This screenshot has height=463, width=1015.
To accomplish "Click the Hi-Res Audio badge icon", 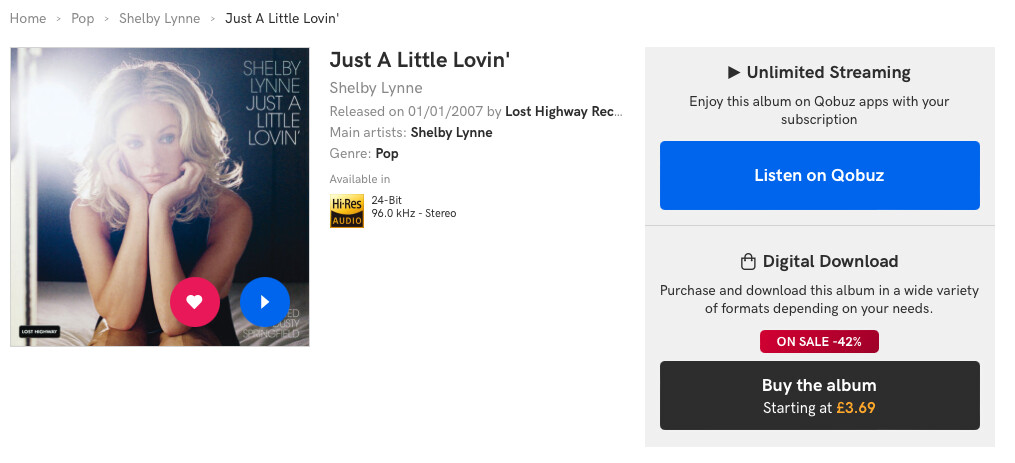I will (x=347, y=211).
